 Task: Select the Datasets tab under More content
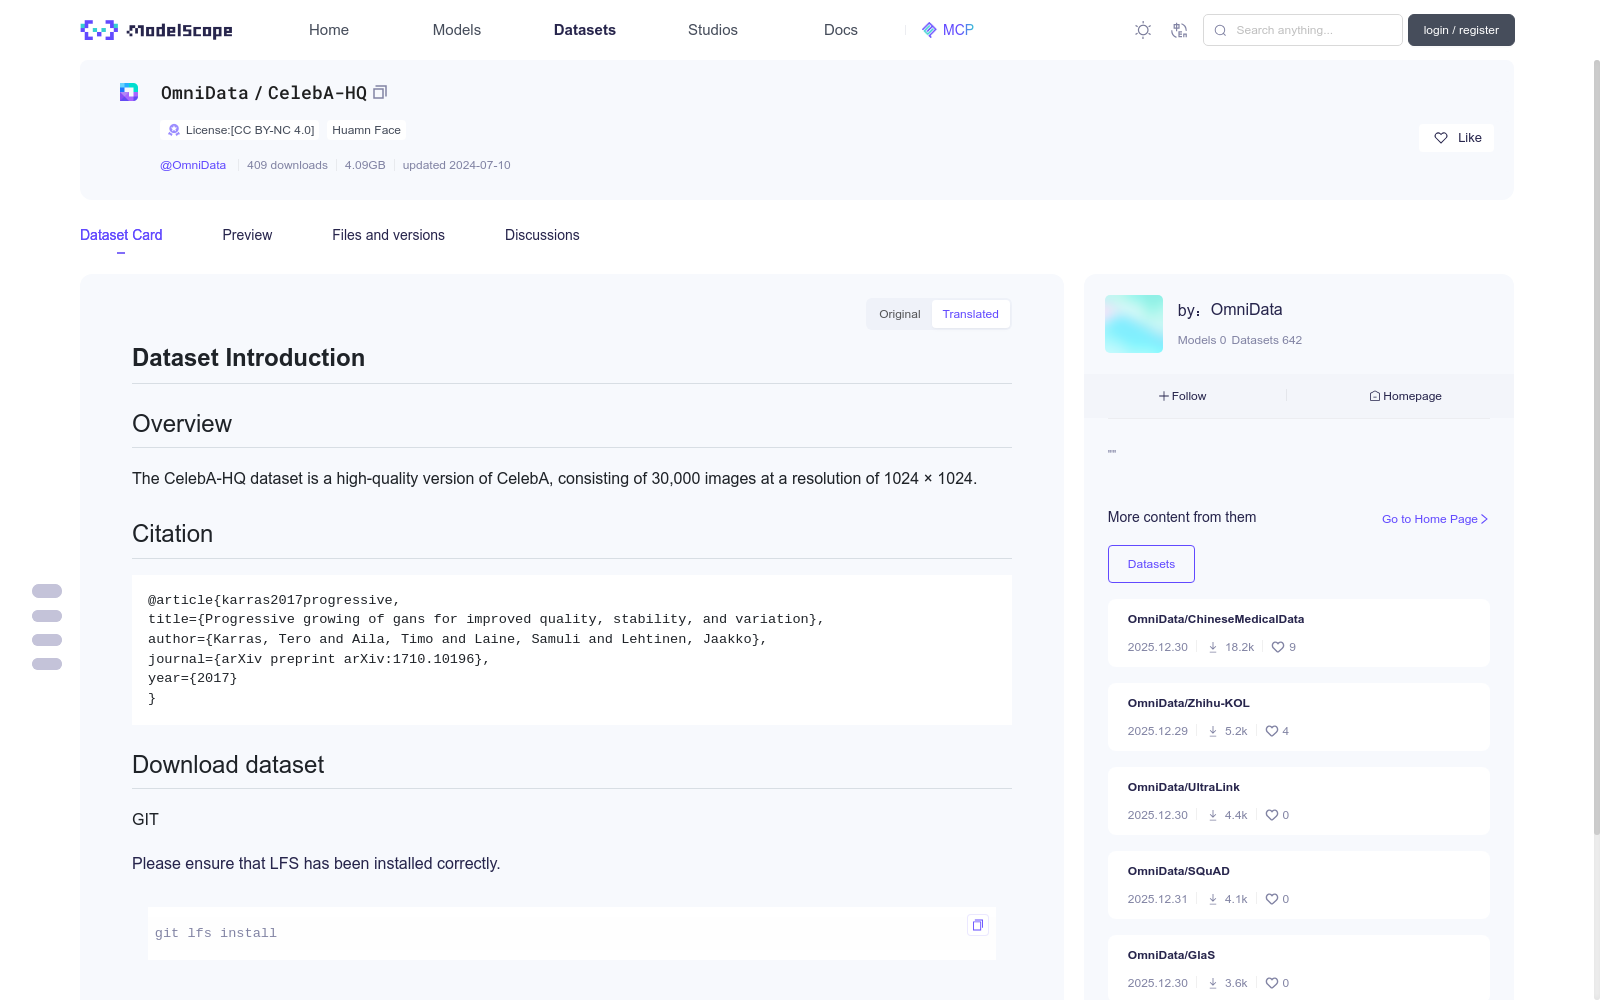tap(1151, 564)
